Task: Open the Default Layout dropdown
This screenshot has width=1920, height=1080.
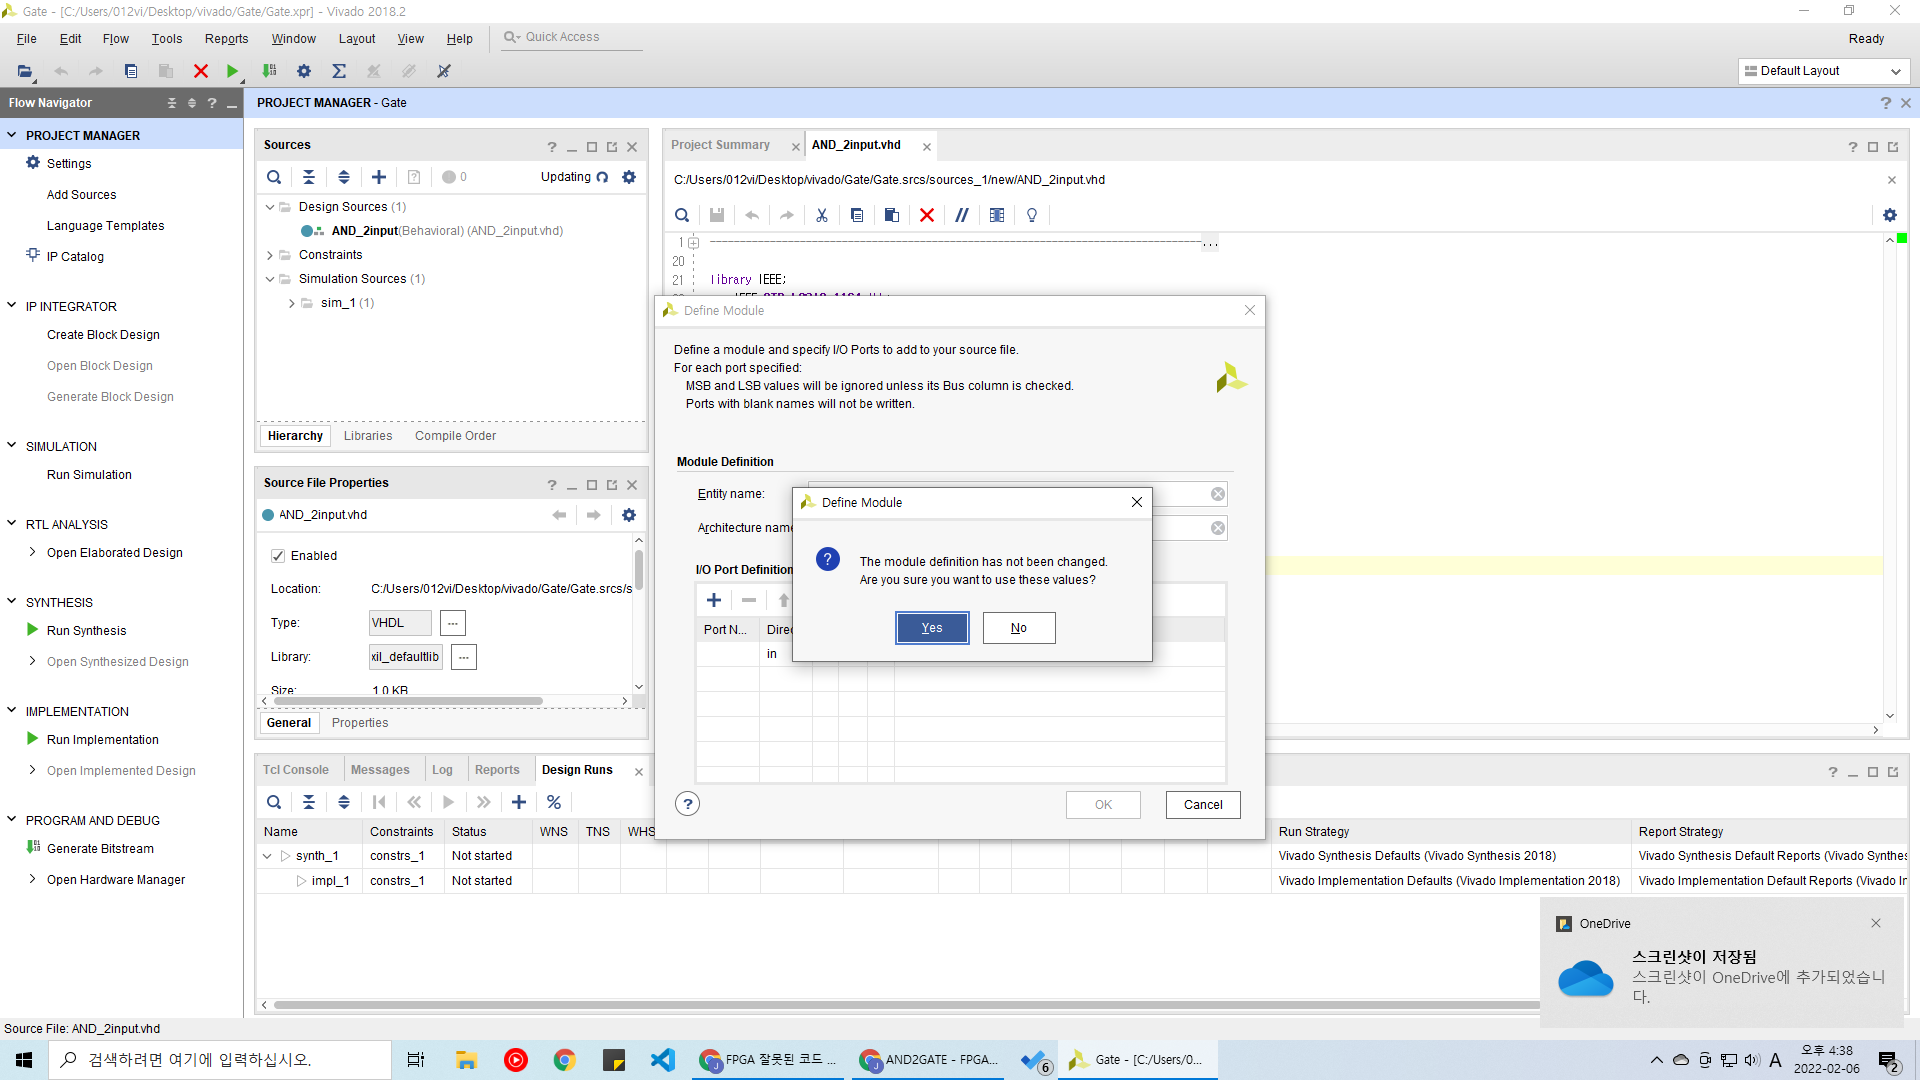Action: point(1823,71)
